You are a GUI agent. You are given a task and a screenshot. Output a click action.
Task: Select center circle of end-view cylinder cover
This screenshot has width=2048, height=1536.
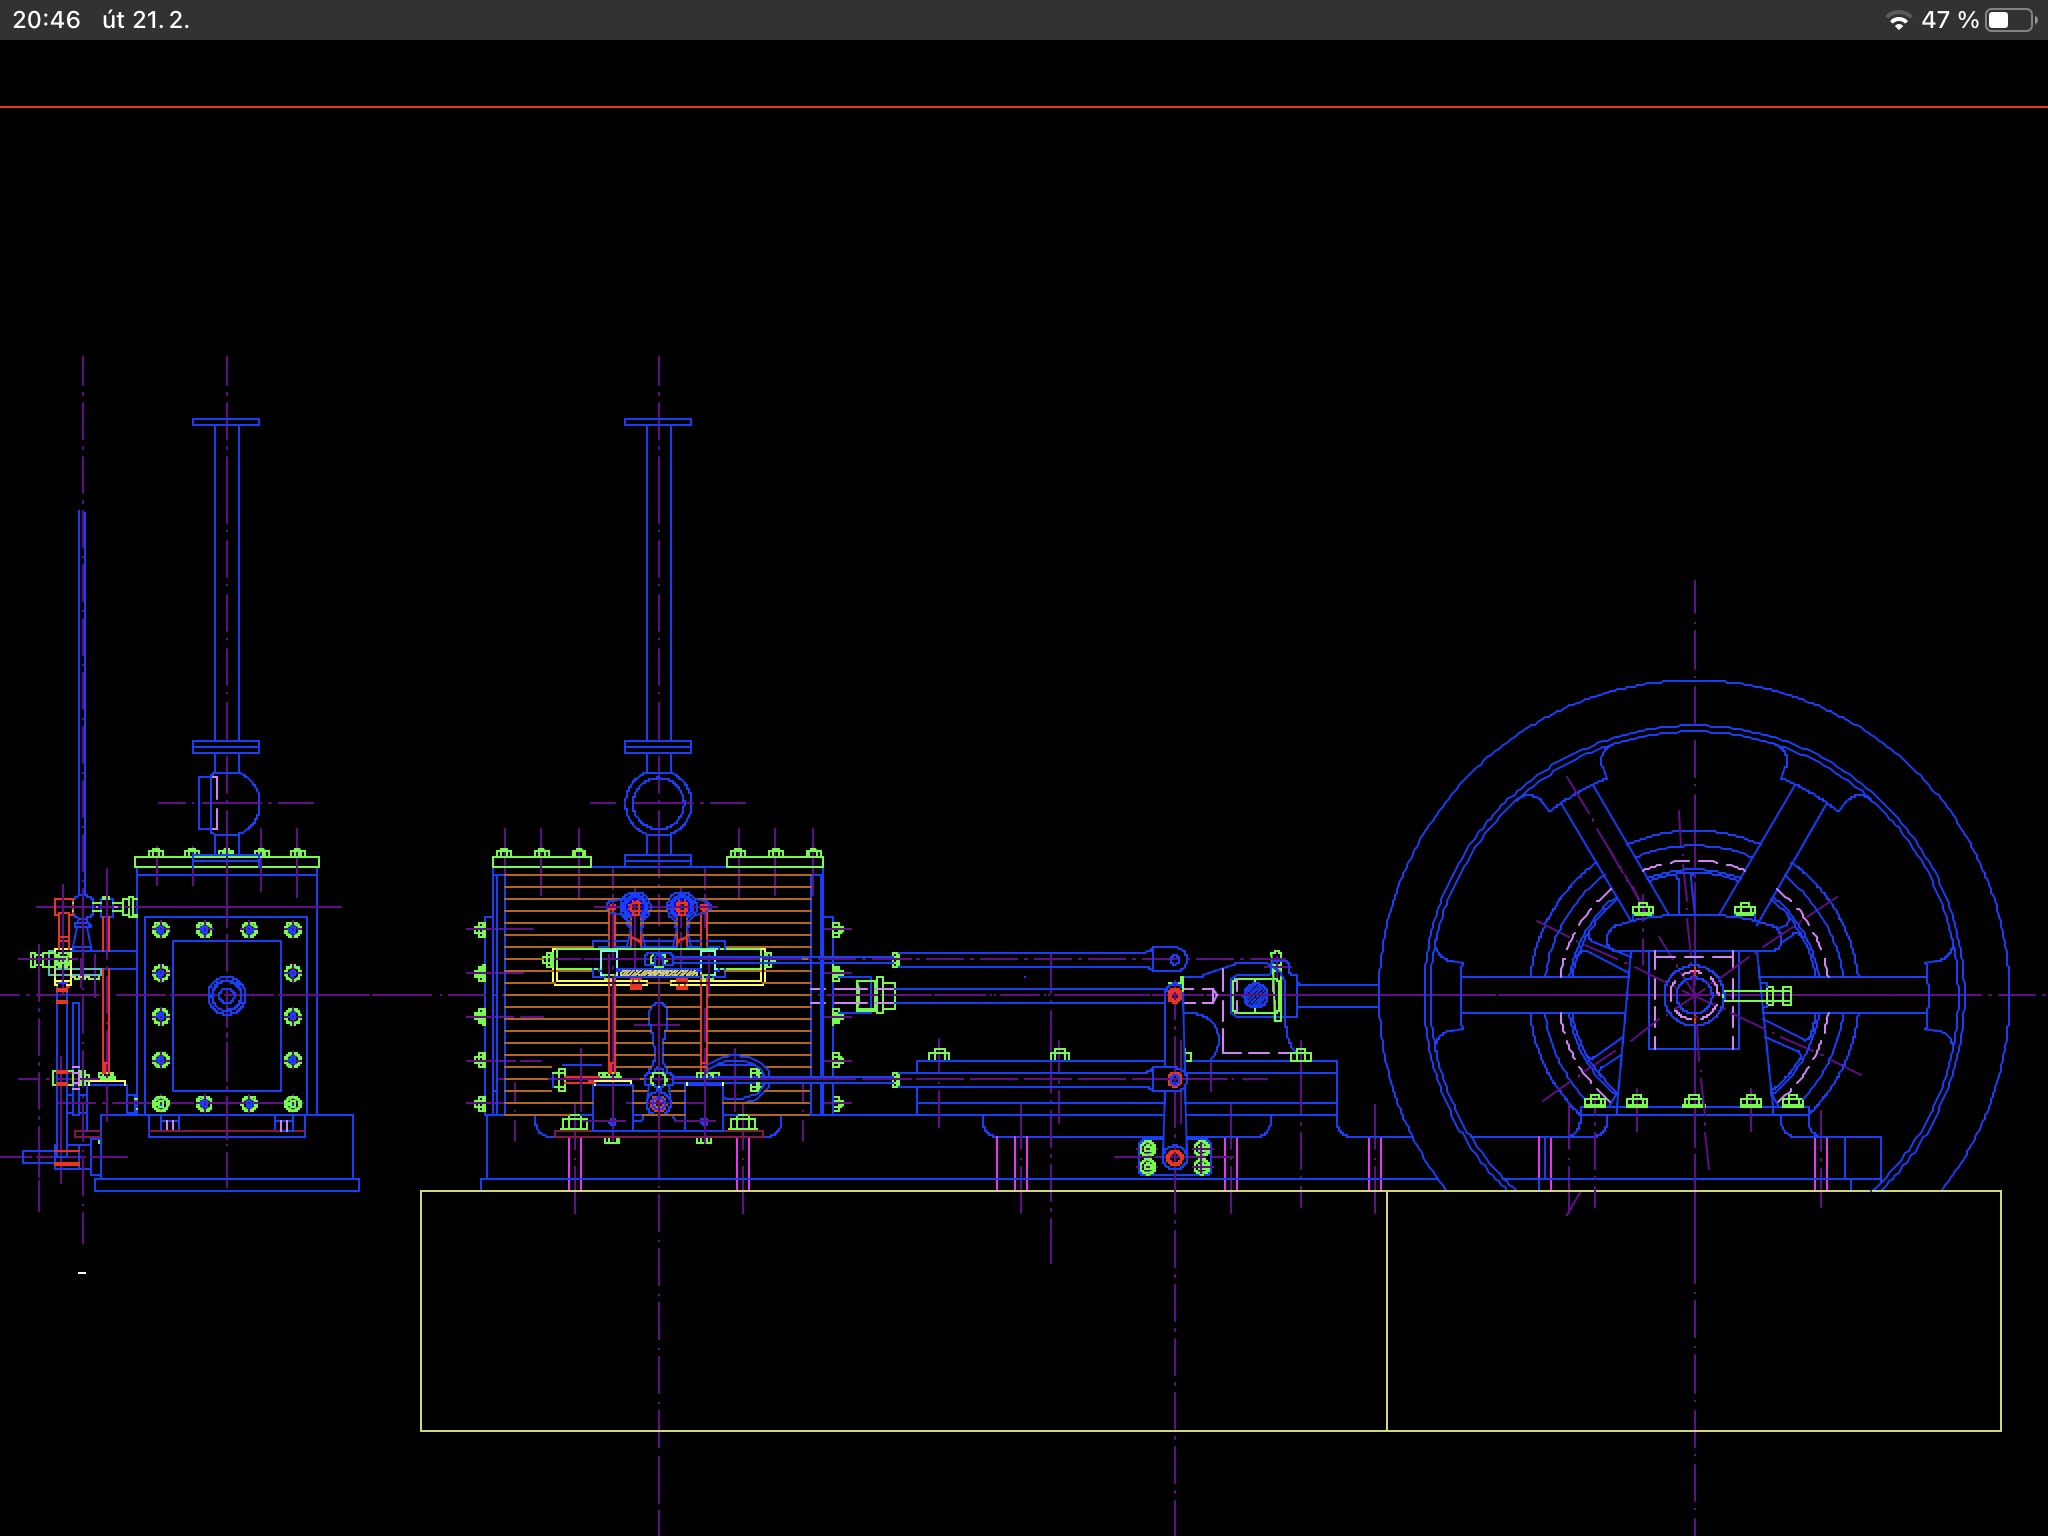tap(227, 995)
